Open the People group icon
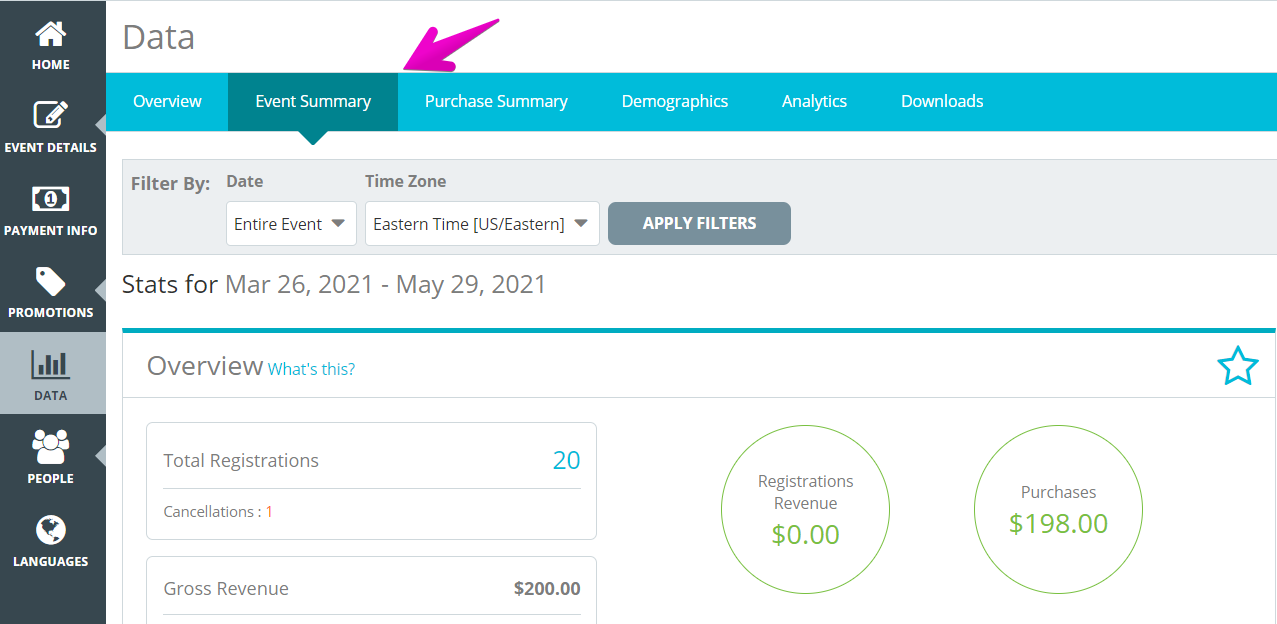The width and height of the screenshot is (1277, 624). pos(50,447)
